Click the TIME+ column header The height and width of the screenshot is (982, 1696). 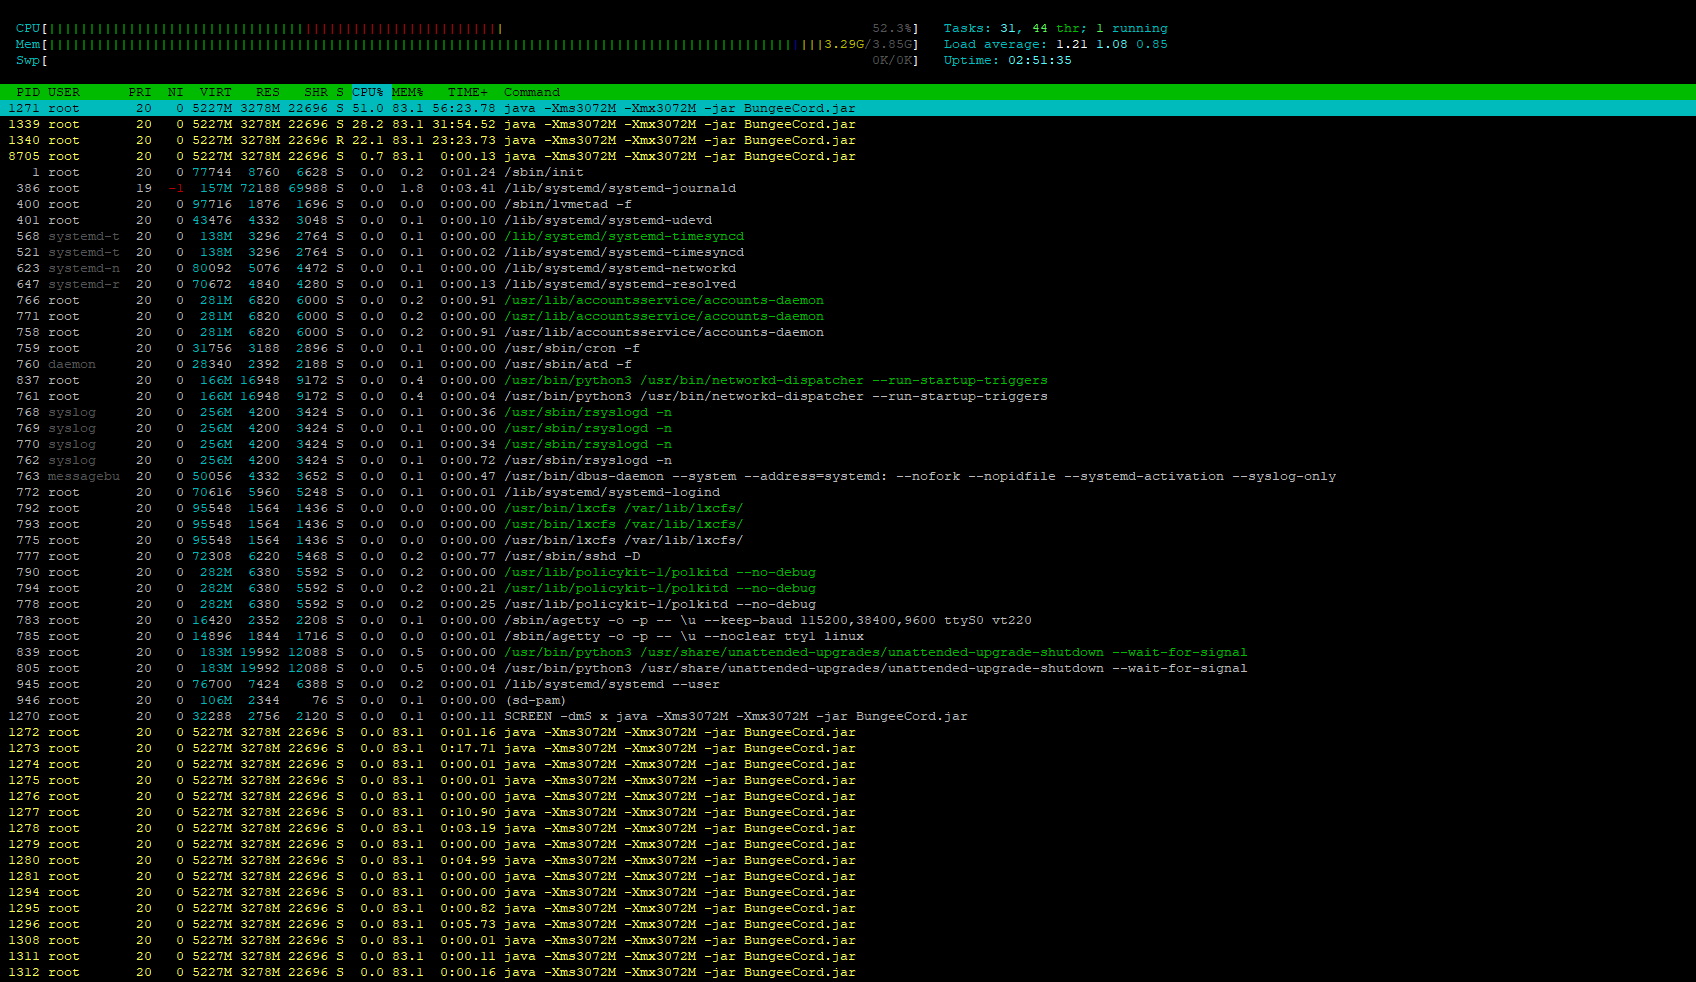coord(468,92)
